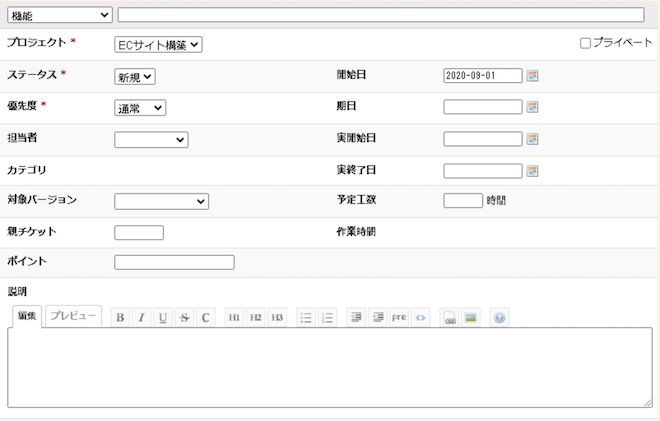Click the subject text field at top

[381, 15]
